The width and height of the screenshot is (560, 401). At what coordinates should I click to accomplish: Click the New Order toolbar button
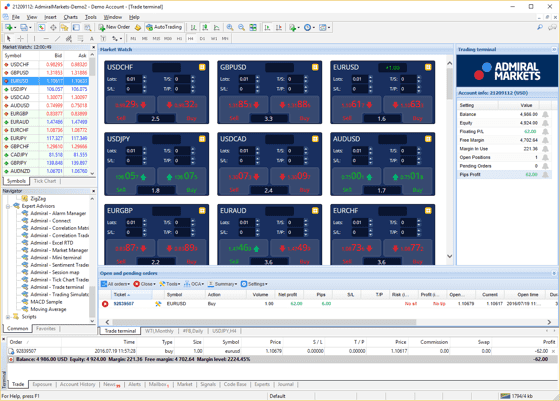(114, 27)
